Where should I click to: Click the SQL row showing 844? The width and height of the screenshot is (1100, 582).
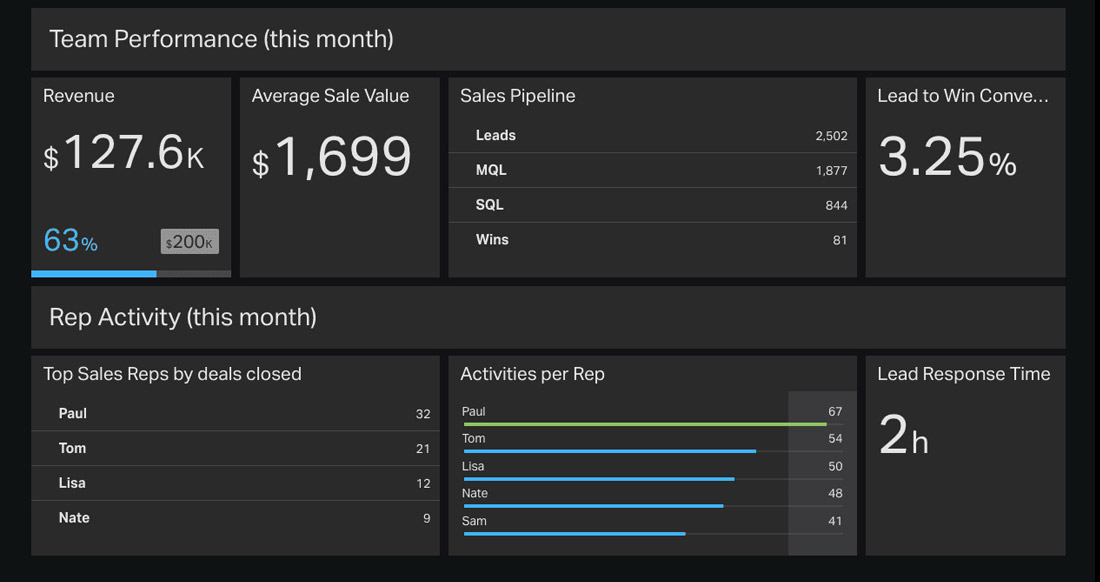tap(652, 205)
